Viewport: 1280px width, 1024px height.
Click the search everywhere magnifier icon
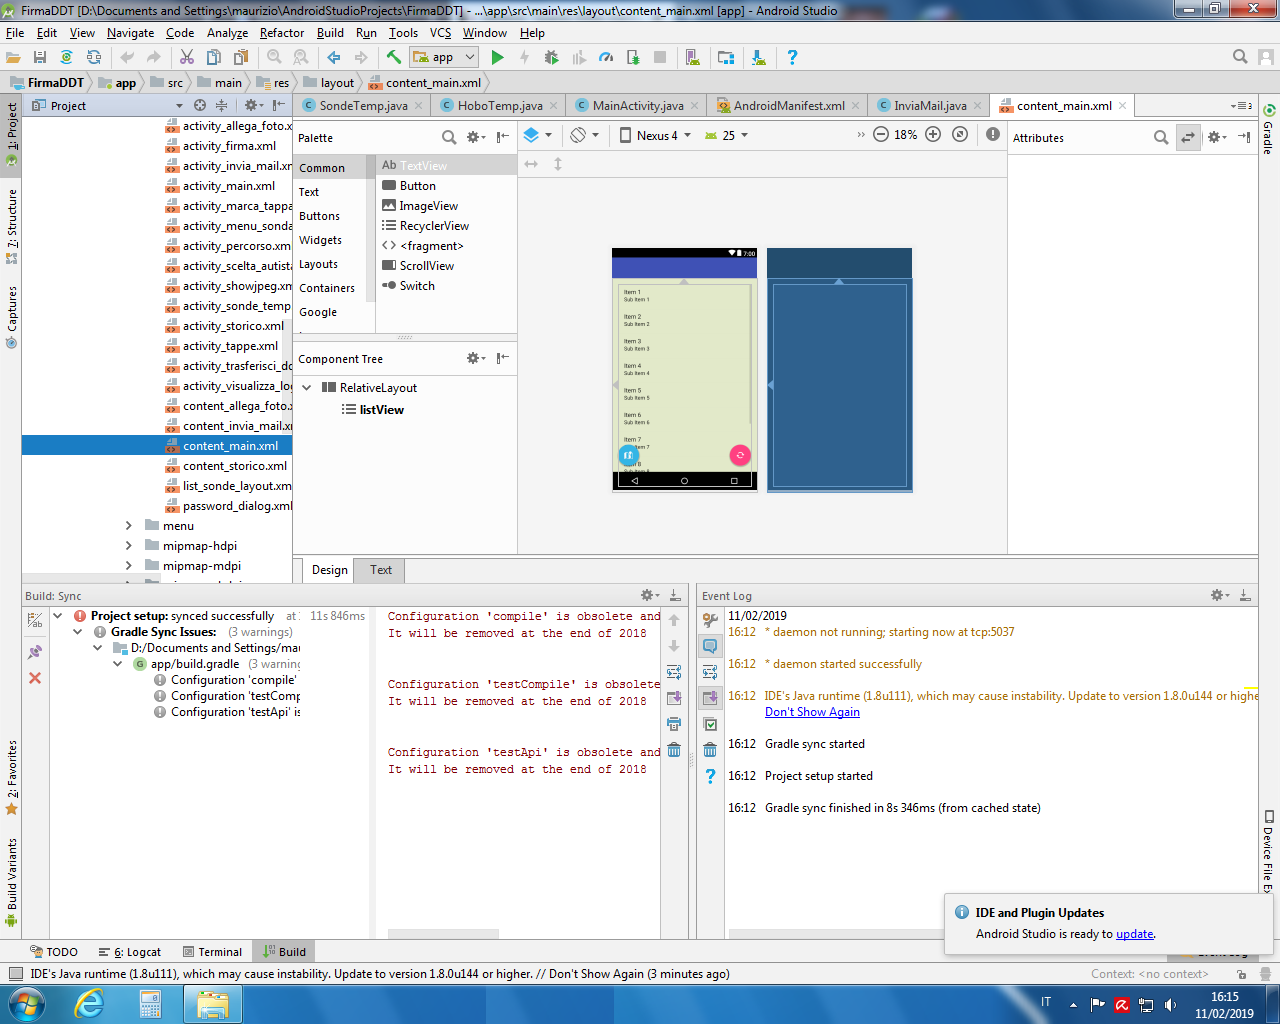[x=1240, y=57]
